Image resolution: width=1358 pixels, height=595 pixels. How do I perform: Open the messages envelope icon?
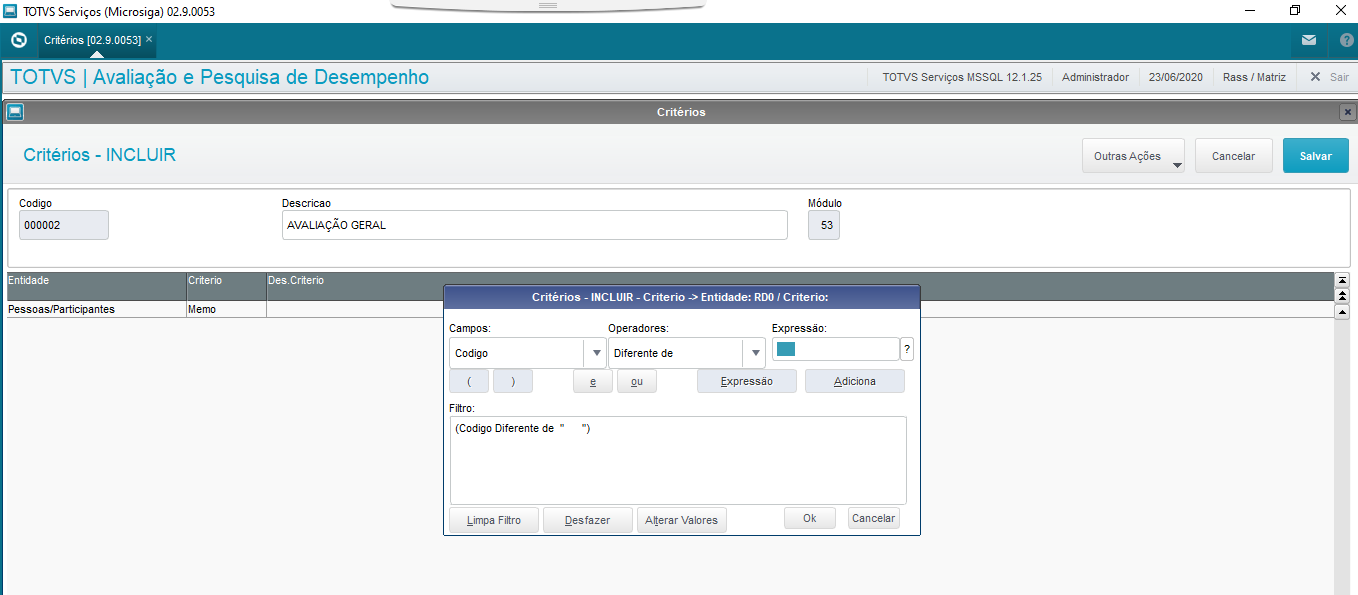[1308, 41]
